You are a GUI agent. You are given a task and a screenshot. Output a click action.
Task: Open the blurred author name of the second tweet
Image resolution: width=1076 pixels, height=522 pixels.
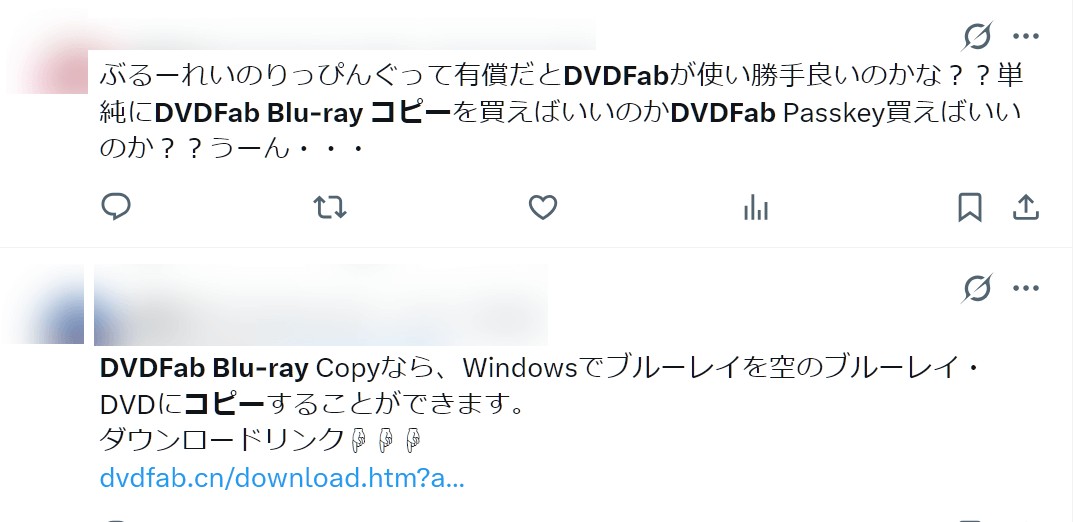(320, 305)
